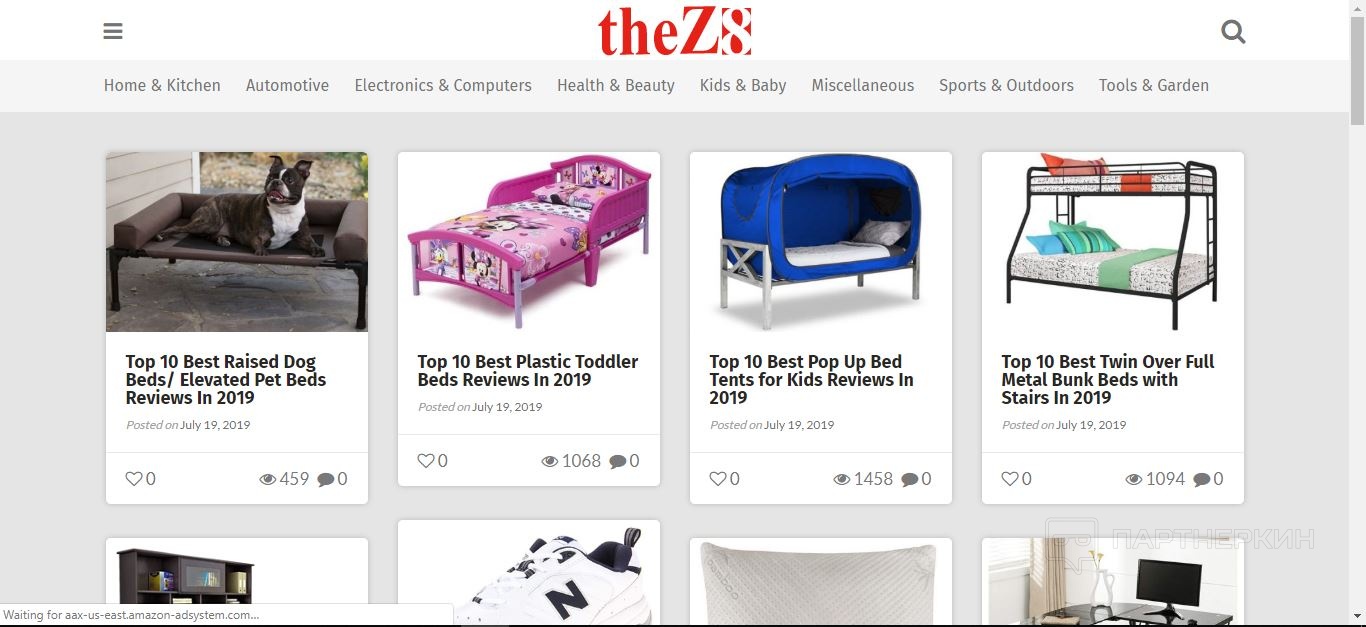Open Top 10 Best Plastic Toddler Beds article
The height and width of the screenshot is (627, 1366).
coord(528,370)
